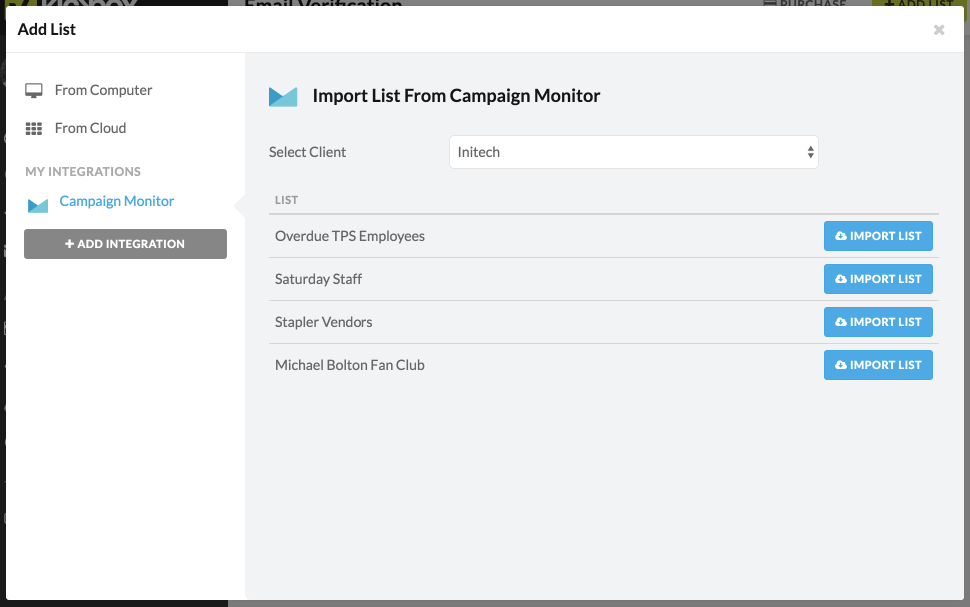970x607 pixels.
Task: Click the dropdown arrows on client selector
Action: click(810, 152)
